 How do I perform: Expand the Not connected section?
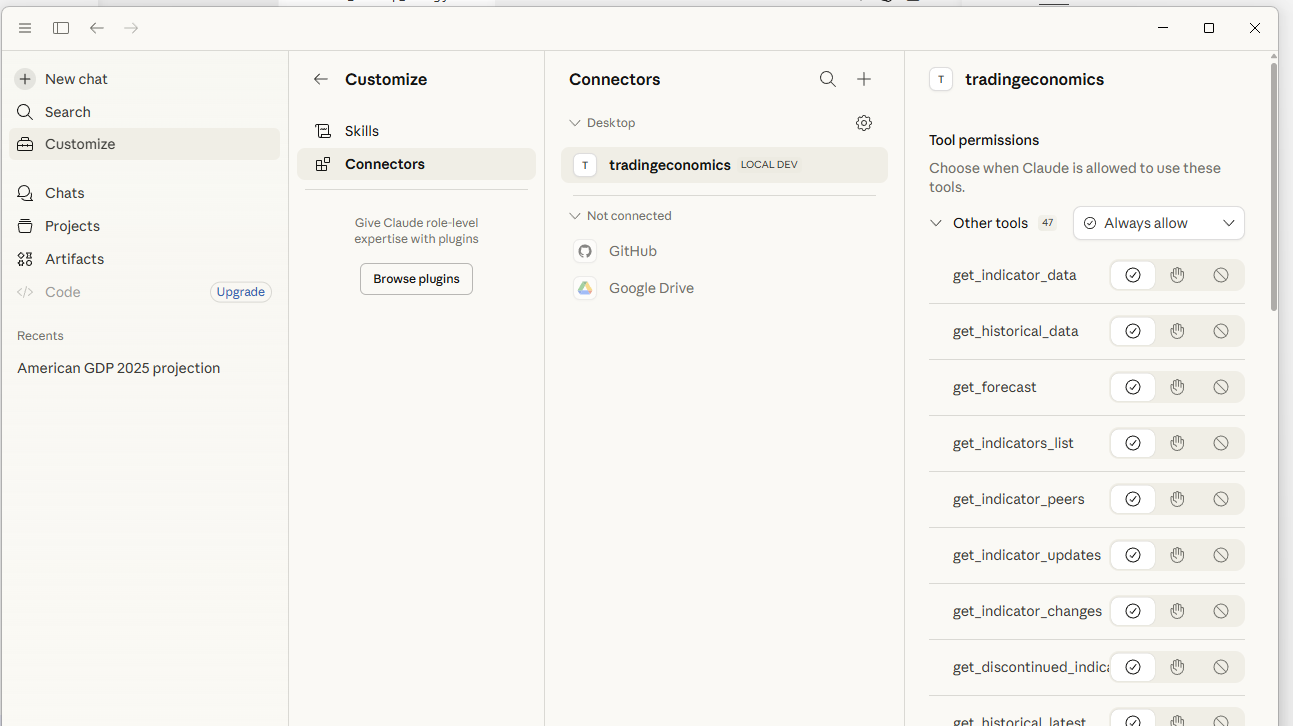[575, 215]
